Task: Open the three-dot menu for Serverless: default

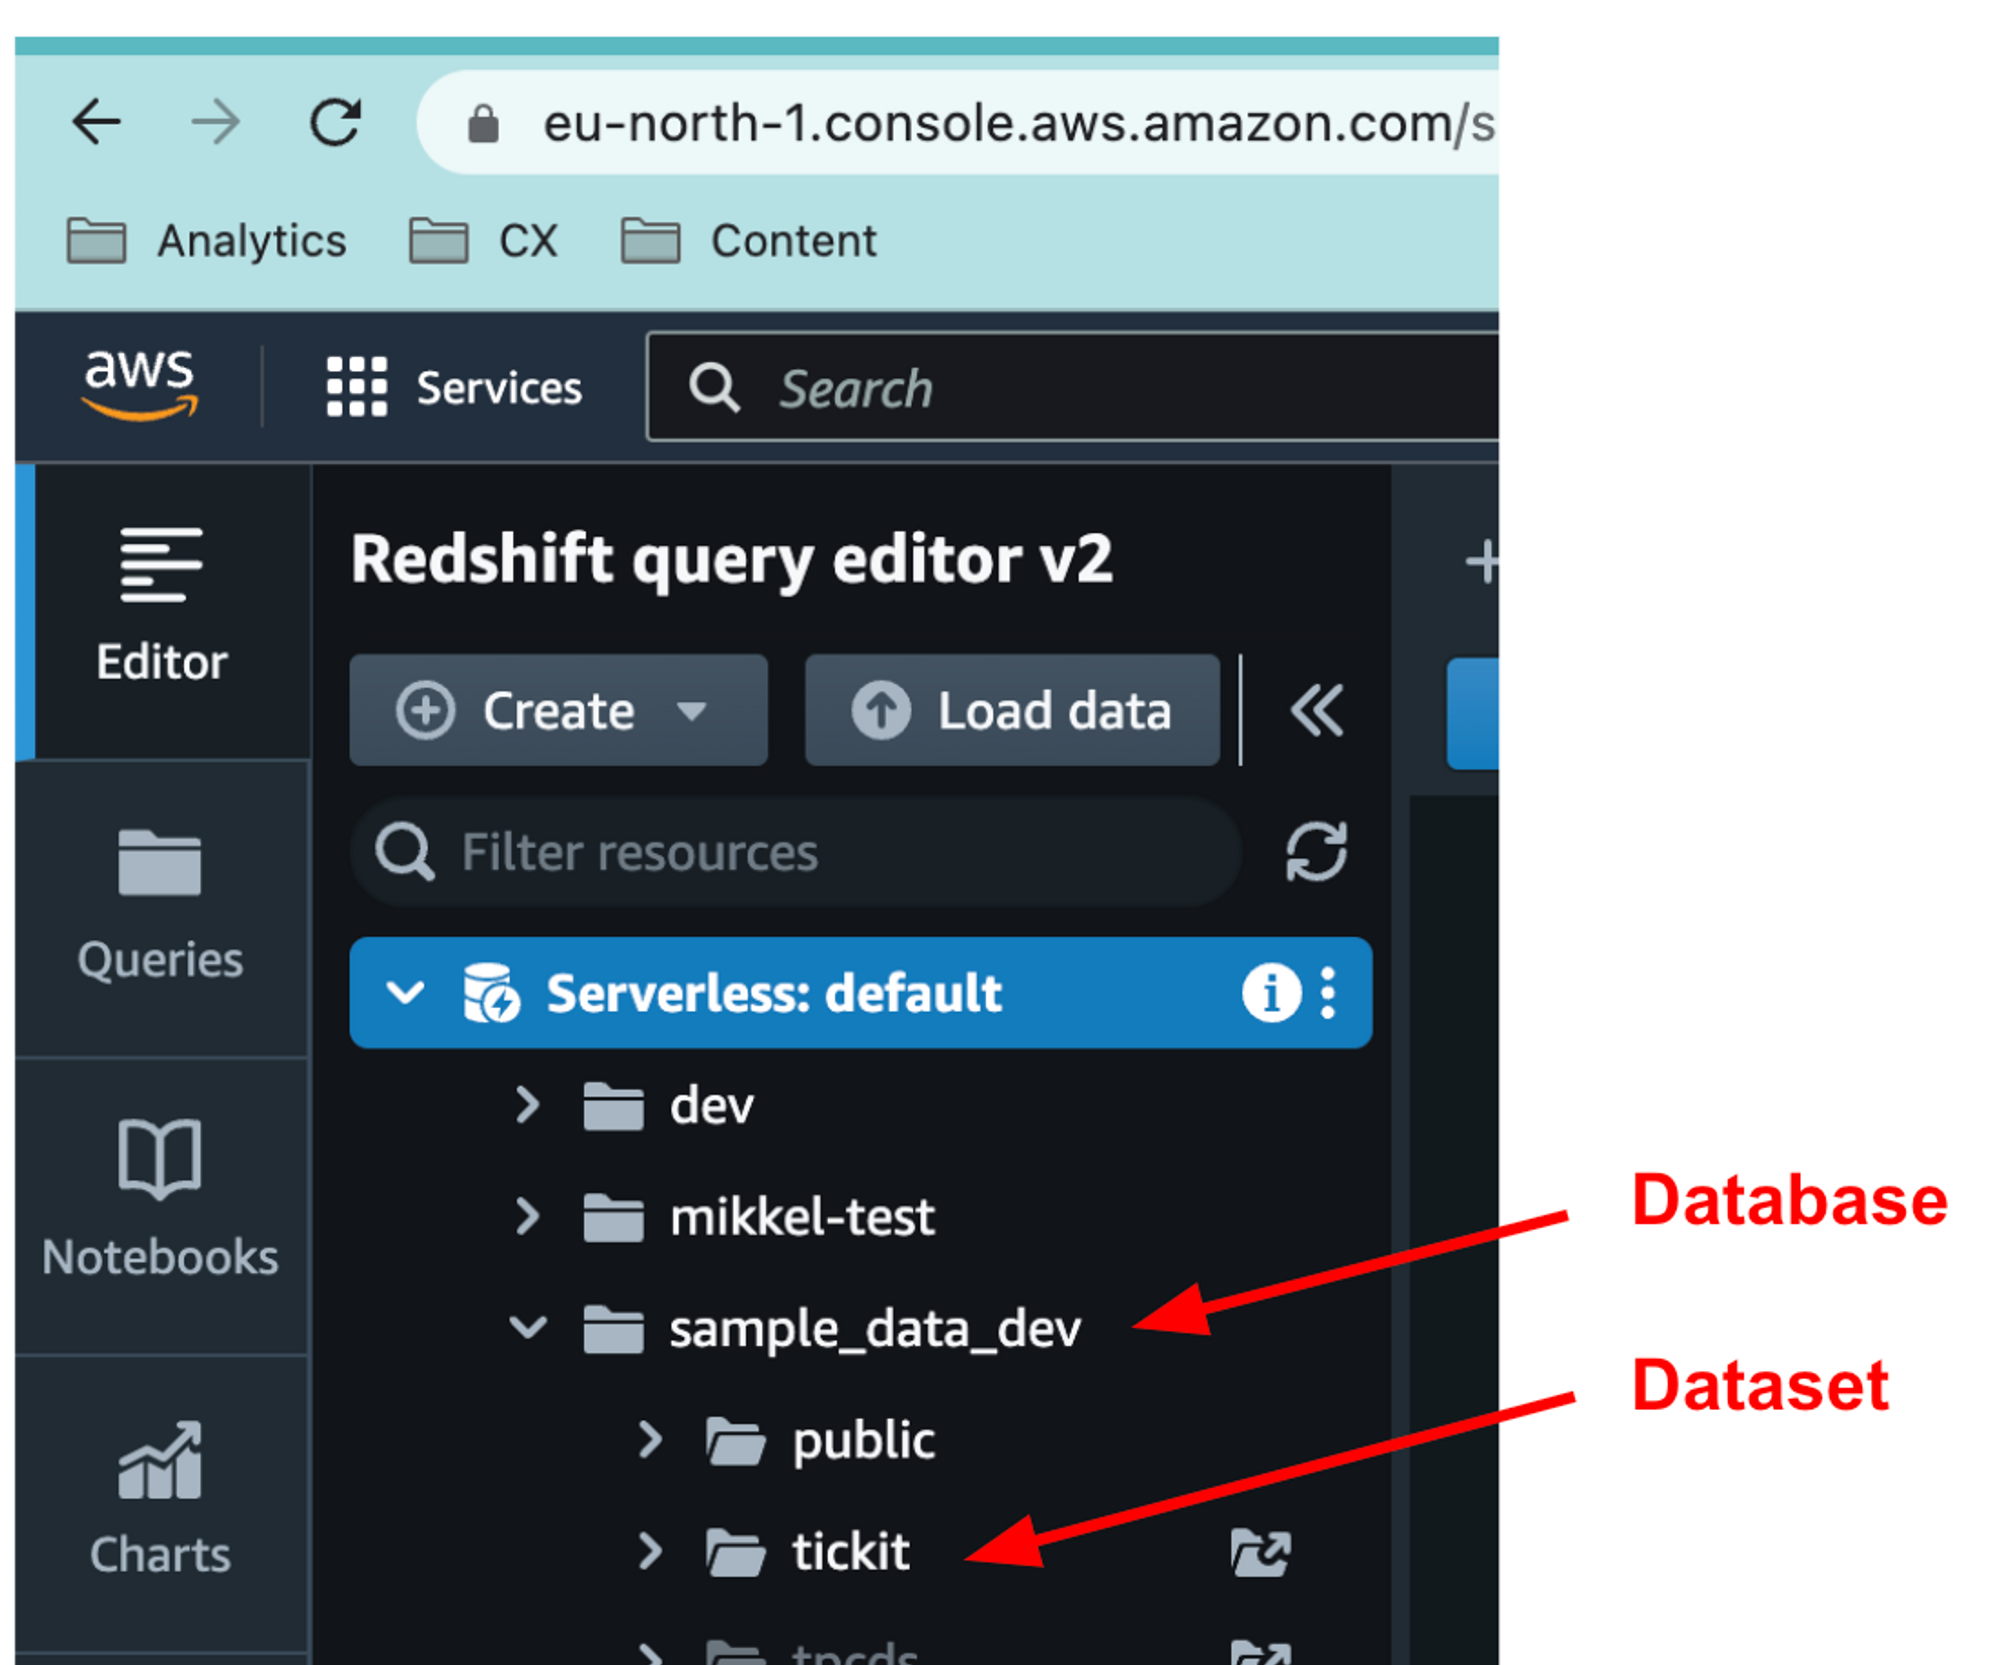Action: (1328, 993)
